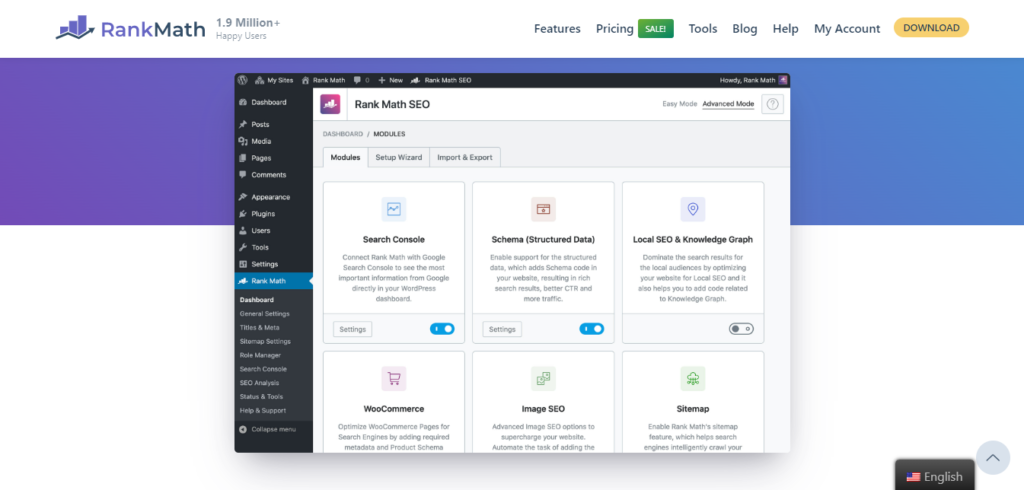Open My Account
The width and height of the screenshot is (1024, 490).
click(x=847, y=29)
